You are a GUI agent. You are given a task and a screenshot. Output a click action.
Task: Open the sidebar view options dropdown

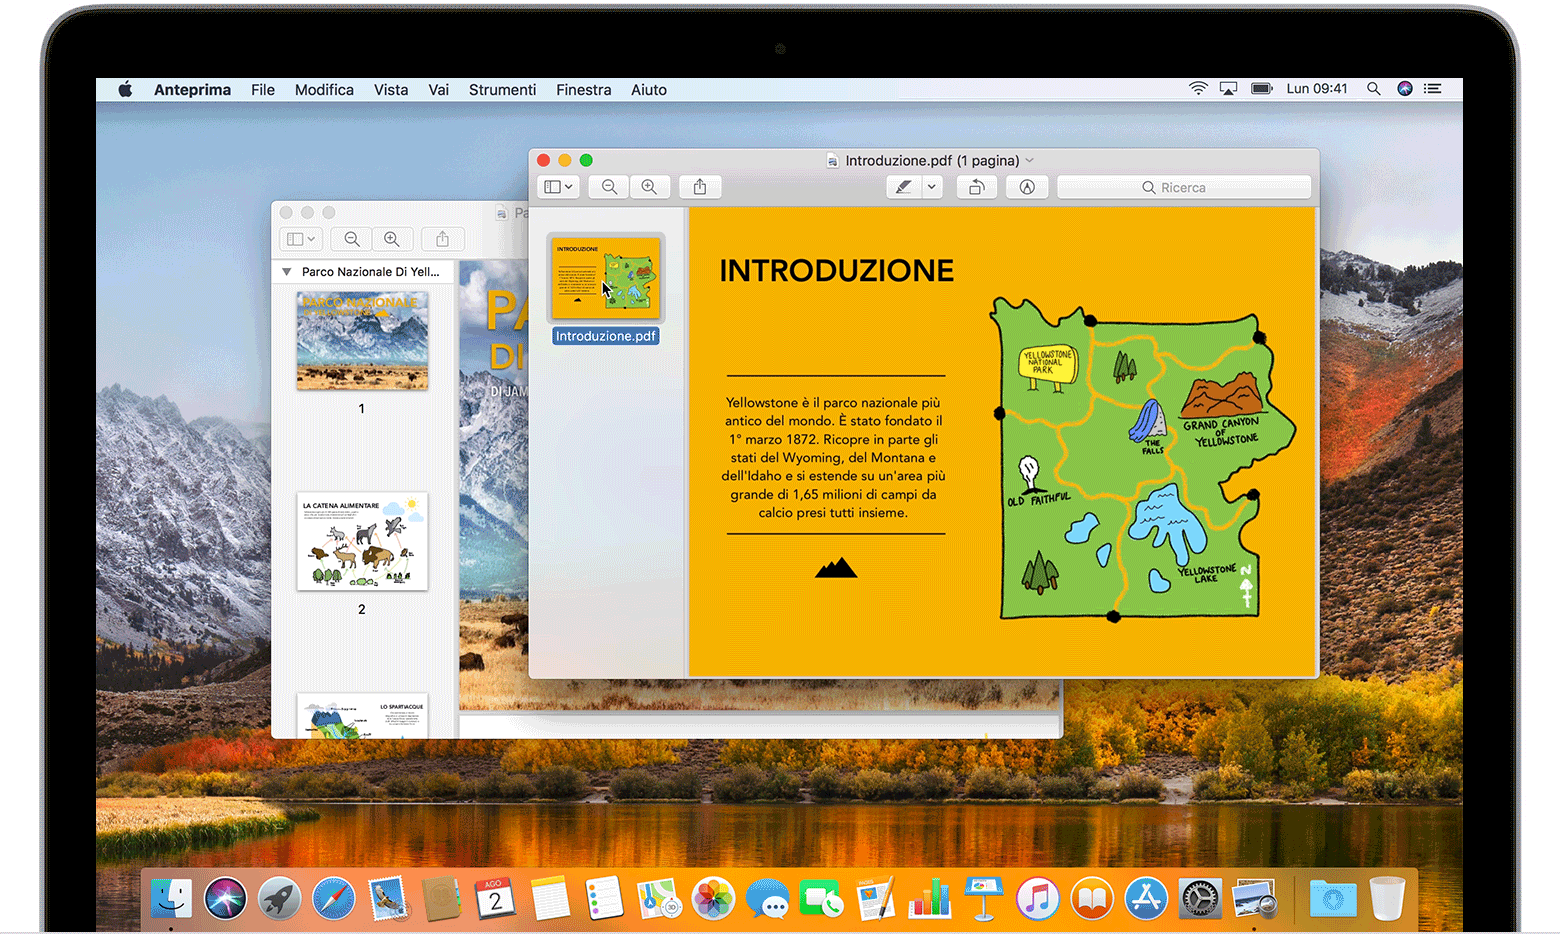click(x=558, y=187)
